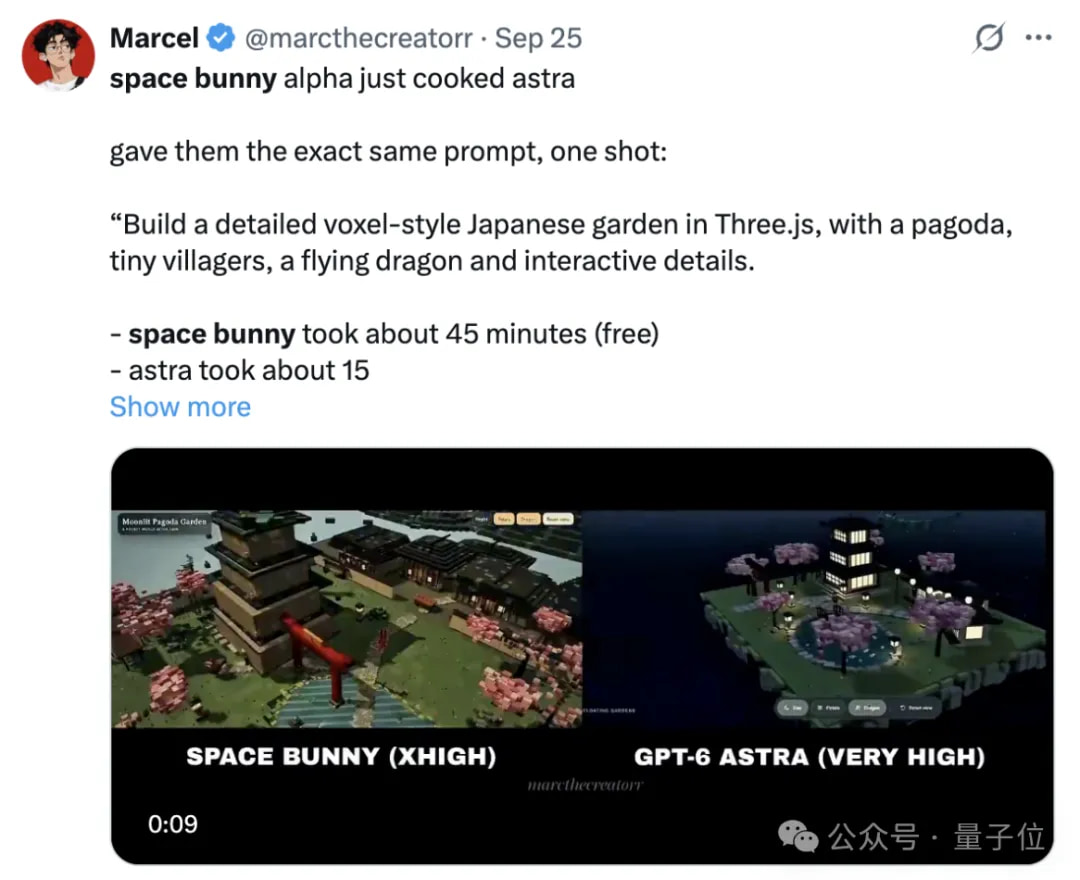Click the 0:09 video duration label
1080x880 pixels.
[x=172, y=824]
